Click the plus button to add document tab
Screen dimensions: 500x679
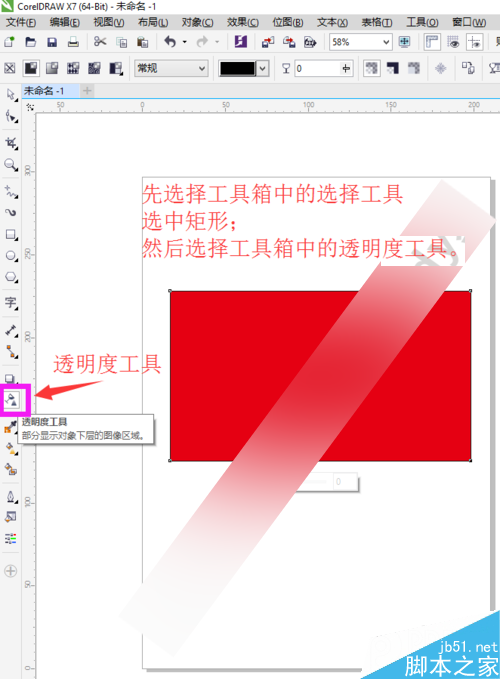coord(87,91)
